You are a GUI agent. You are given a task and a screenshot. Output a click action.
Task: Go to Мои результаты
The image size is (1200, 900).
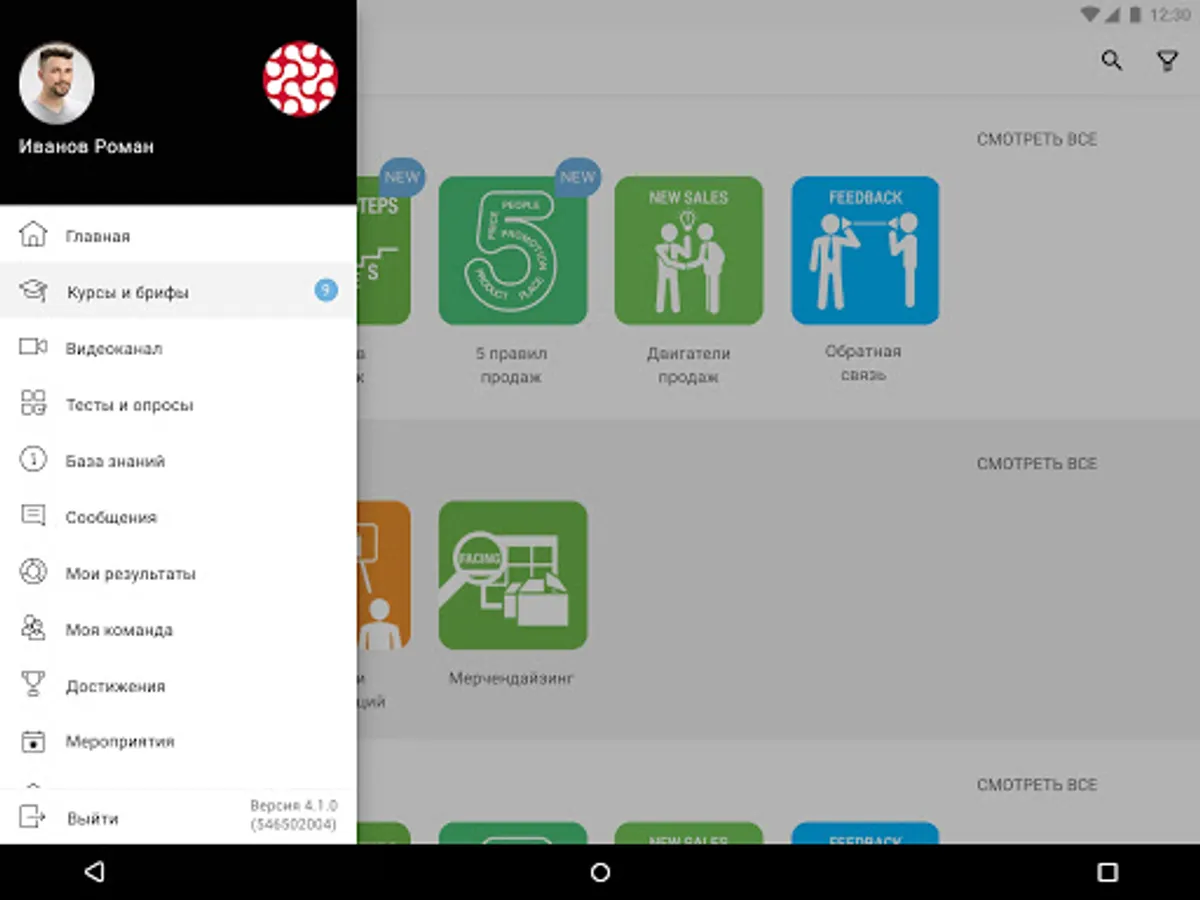[x=178, y=573]
